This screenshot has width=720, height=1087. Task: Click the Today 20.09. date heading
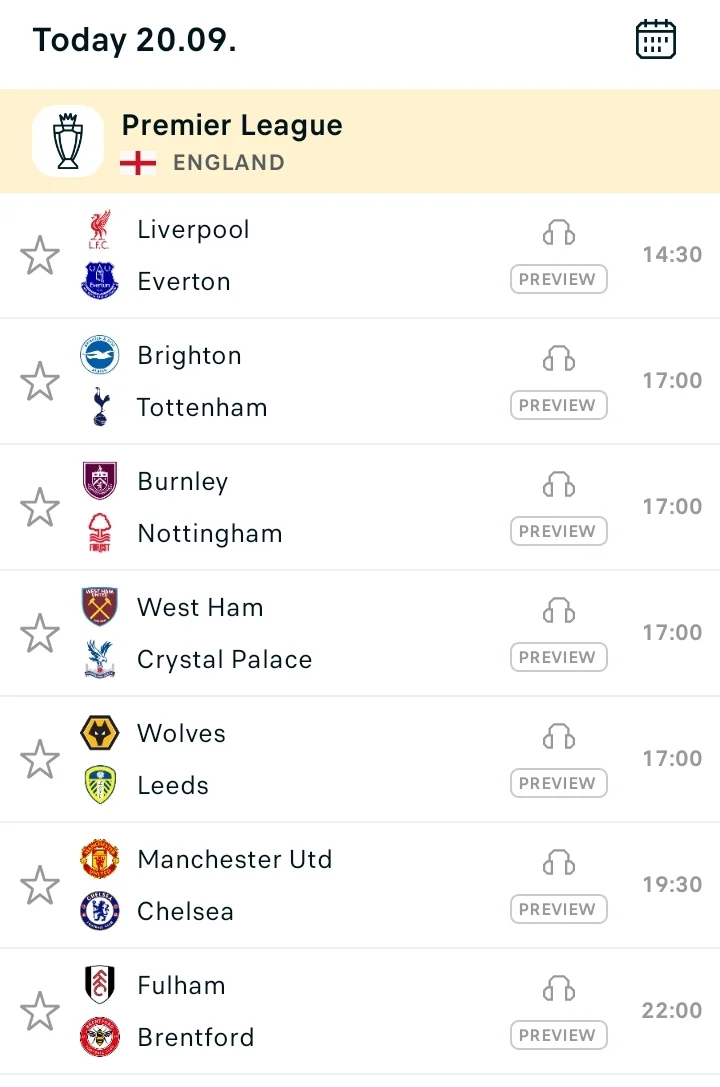[x=134, y=40]
